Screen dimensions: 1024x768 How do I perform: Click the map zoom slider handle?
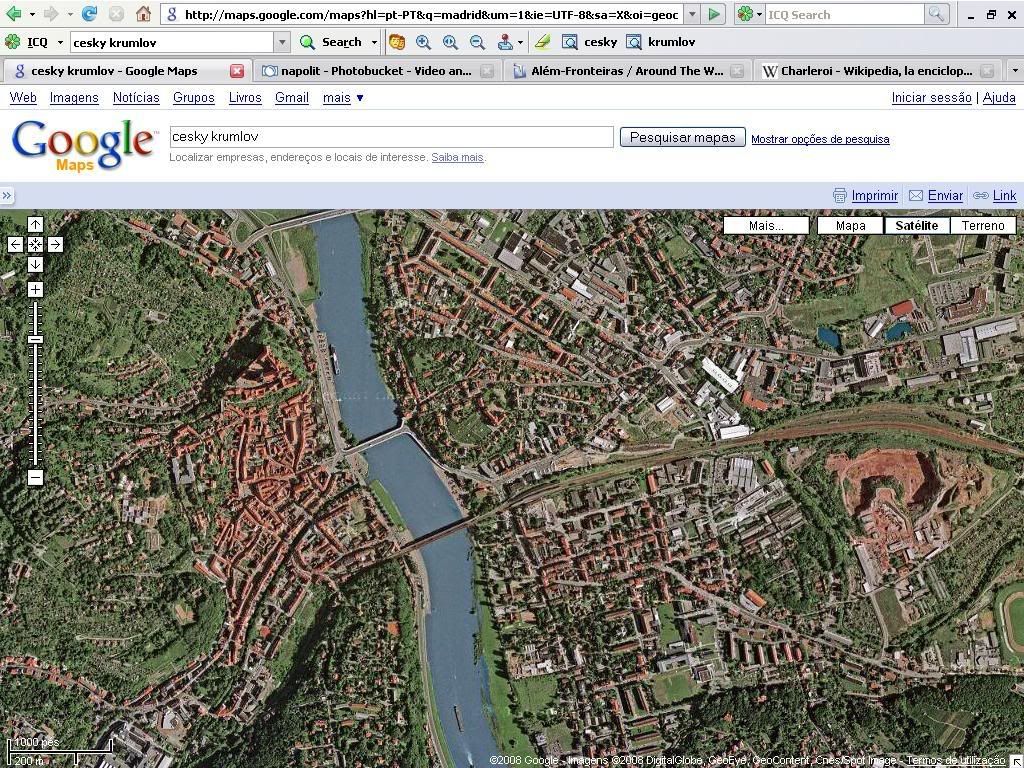pyautogui.click(x=35, y=340)
